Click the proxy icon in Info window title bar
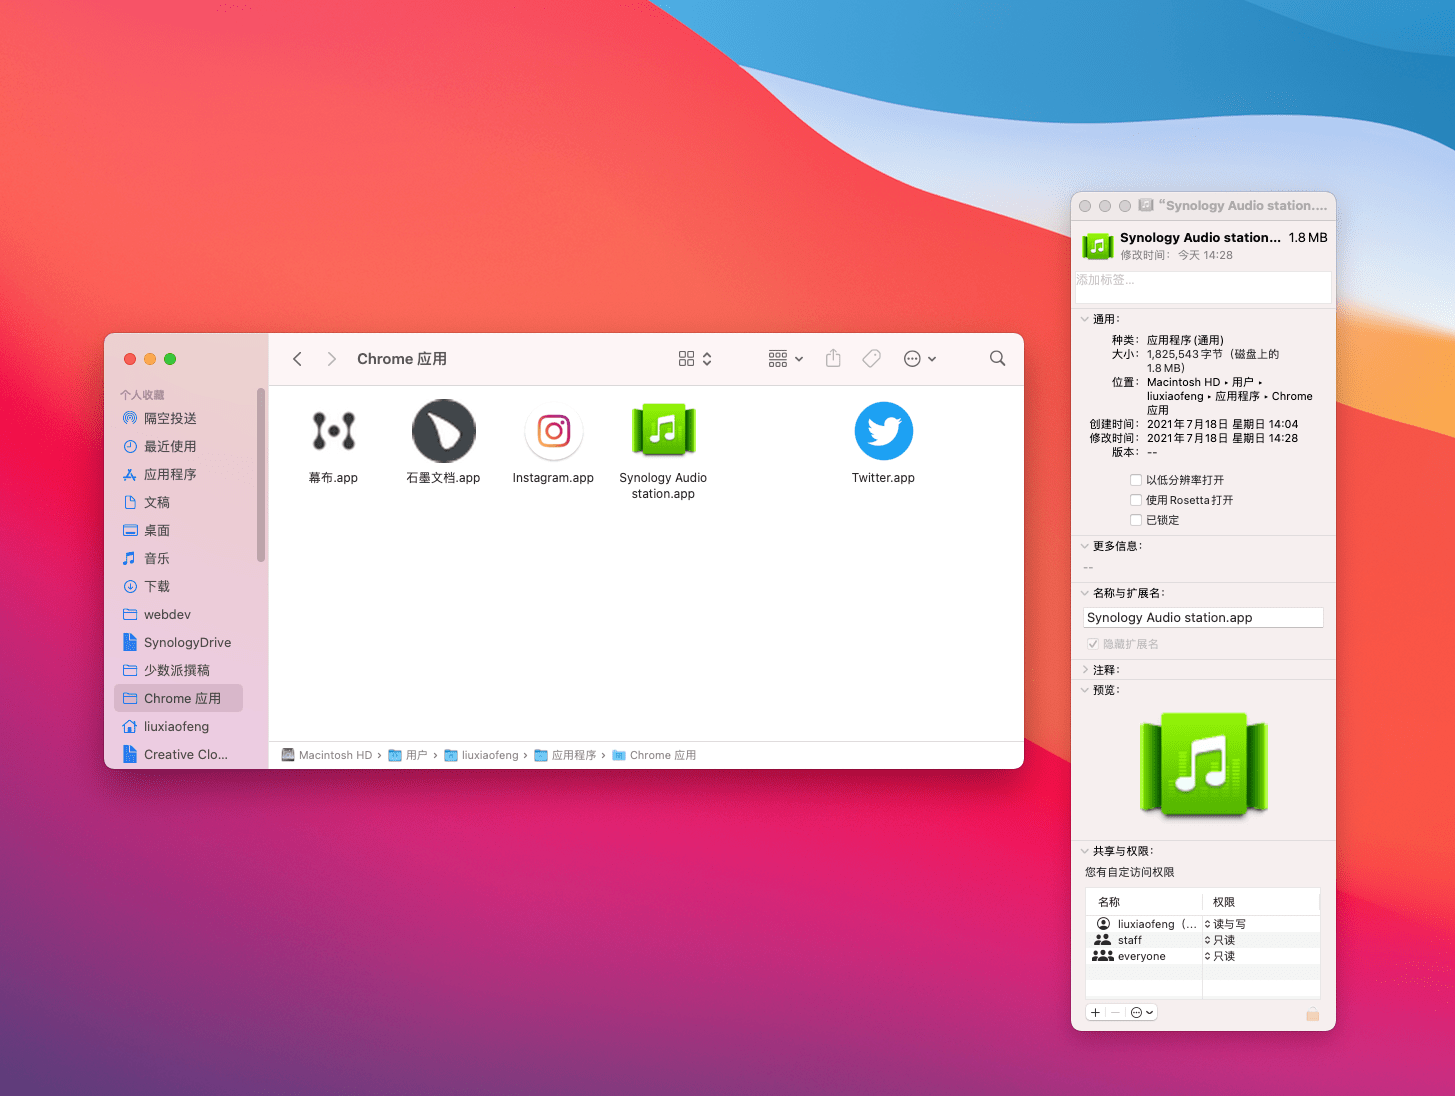Screen dimensions: 1455x1096 [1146, 205]
